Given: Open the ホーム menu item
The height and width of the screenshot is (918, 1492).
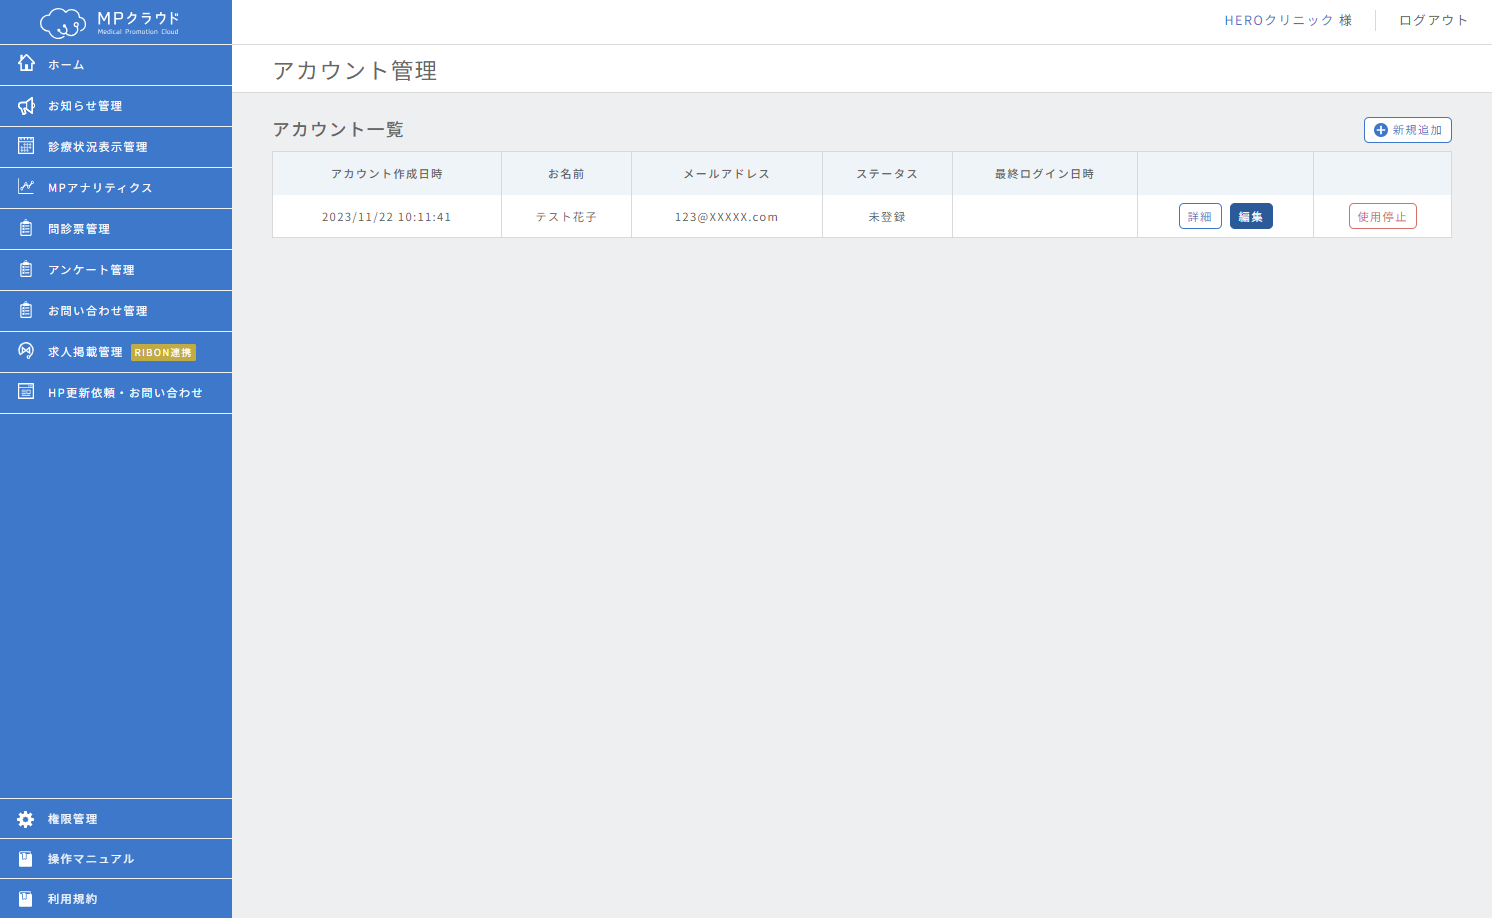Looking at the screenshot, I should point(116,65).
